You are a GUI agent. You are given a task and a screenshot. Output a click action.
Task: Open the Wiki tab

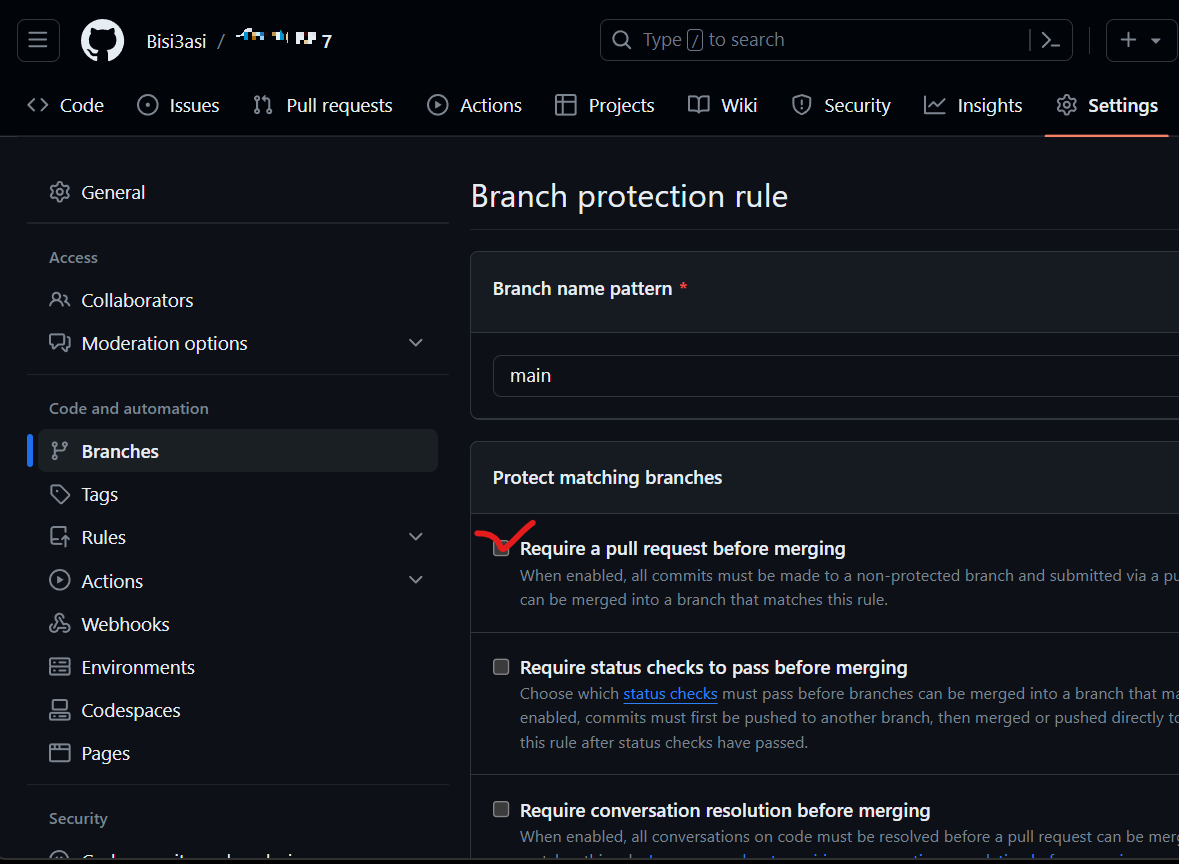723,105
